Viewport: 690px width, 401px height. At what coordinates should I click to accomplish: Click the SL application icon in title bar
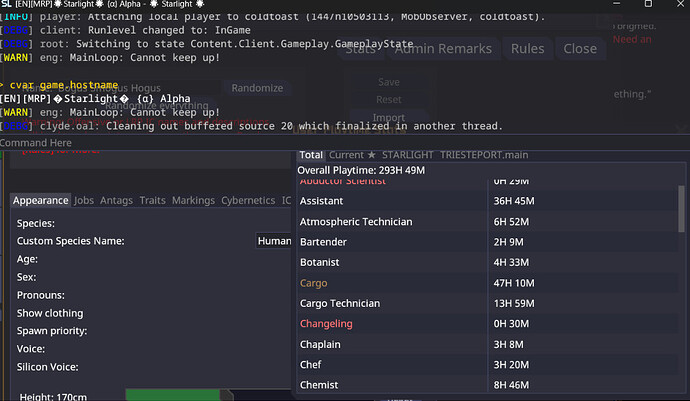6,4
